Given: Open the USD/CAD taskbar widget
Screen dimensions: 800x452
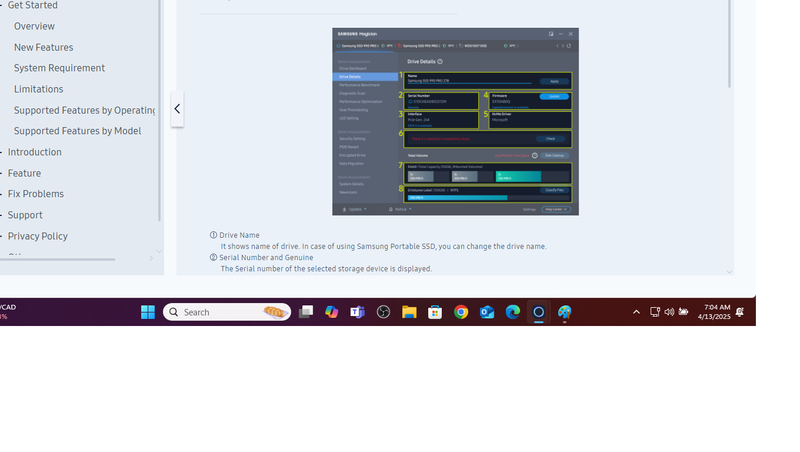Looking at the screenshot, I should click(8, 312).
